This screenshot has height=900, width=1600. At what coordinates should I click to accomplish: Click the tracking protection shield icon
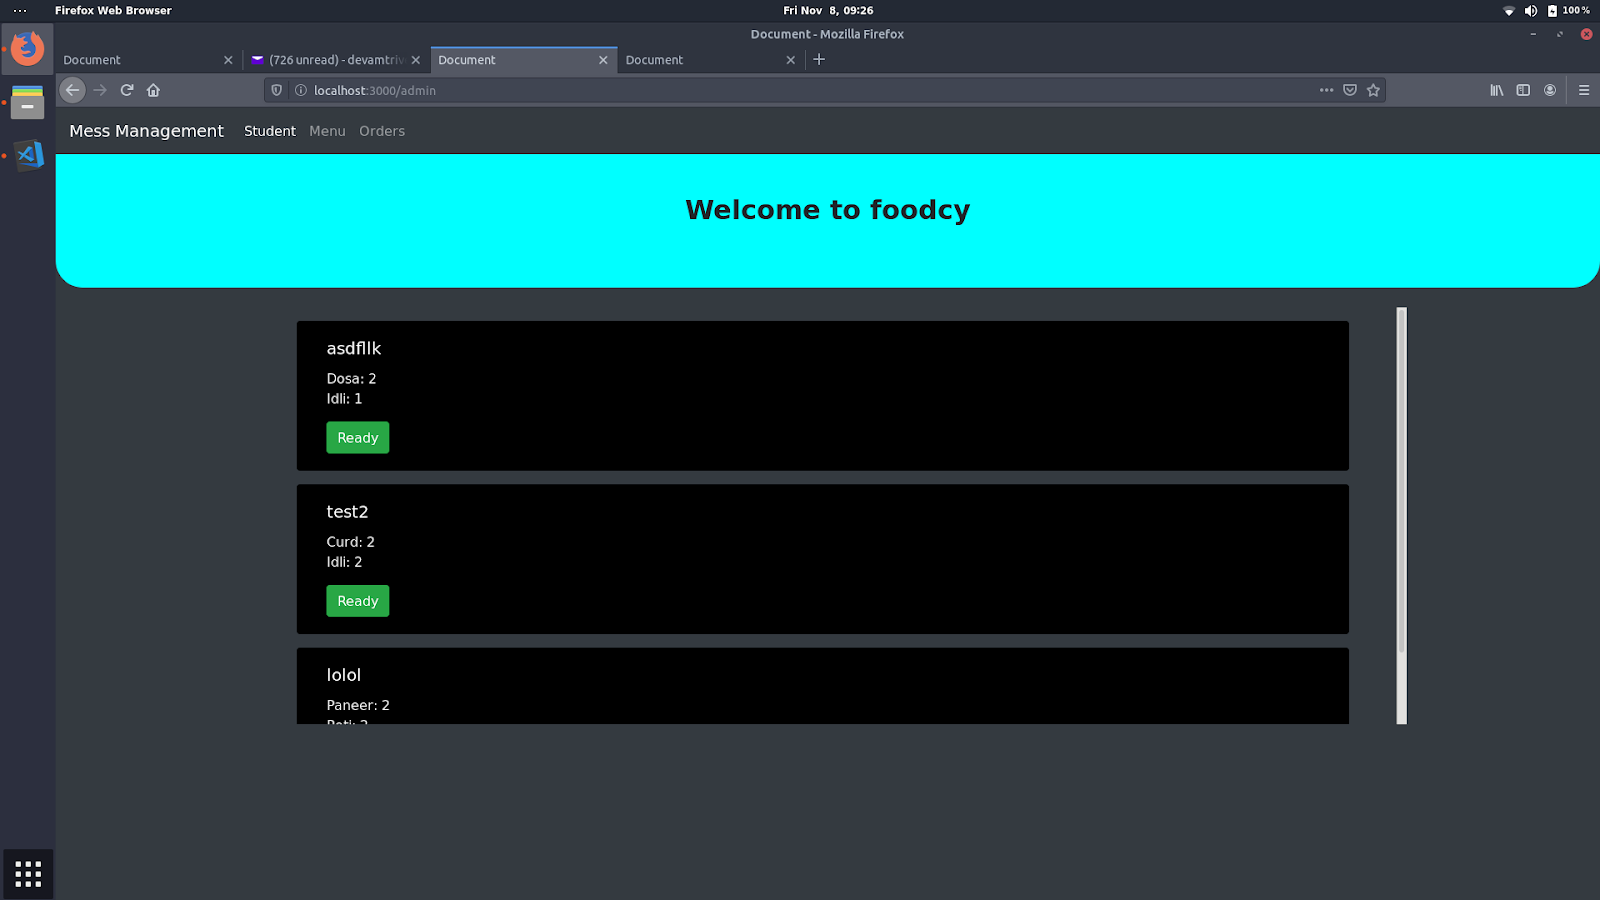tap(277, 90)
